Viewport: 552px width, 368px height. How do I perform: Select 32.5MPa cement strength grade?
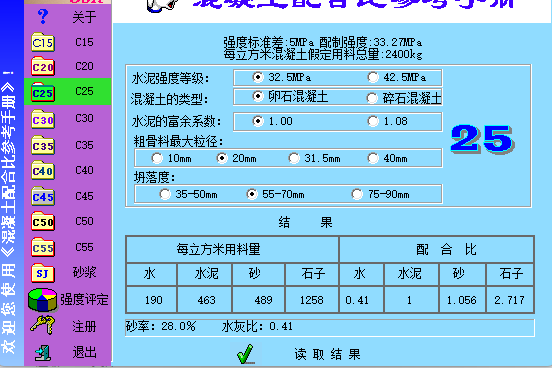(x=258, y=77)
